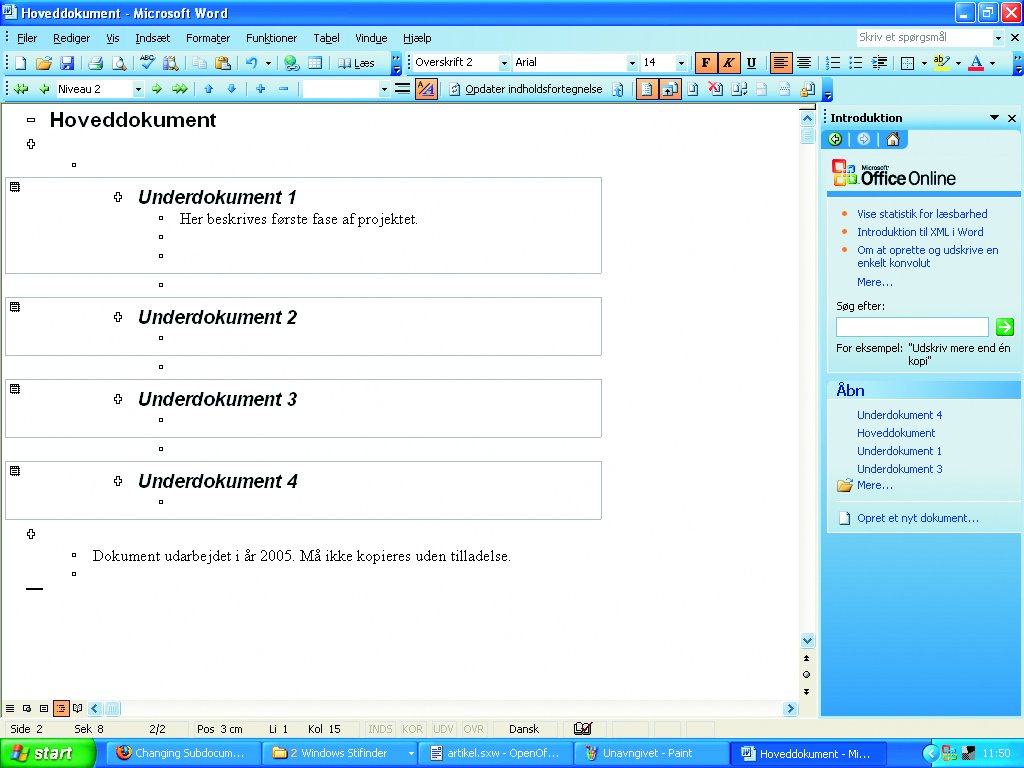Open reading layout Læs button

(356, 63)
